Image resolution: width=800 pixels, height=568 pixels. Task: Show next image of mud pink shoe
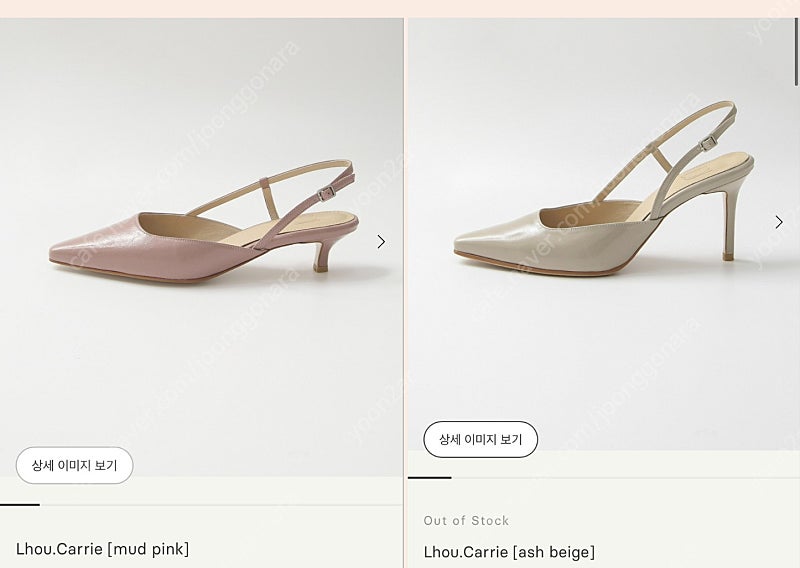[x=381, y=241]
